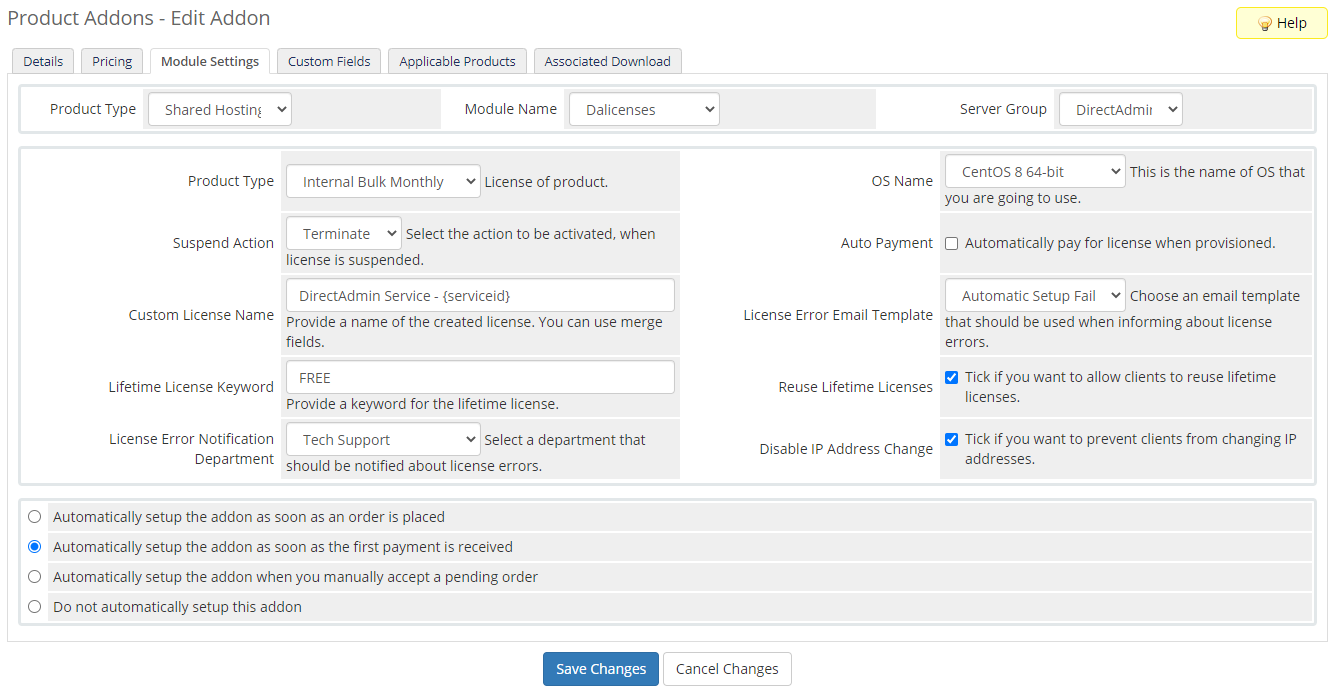Click the Product Addons - Edit Addon heading
Image resolution: width=1335 pixels, height=693 pixels.
pos(139,18)
